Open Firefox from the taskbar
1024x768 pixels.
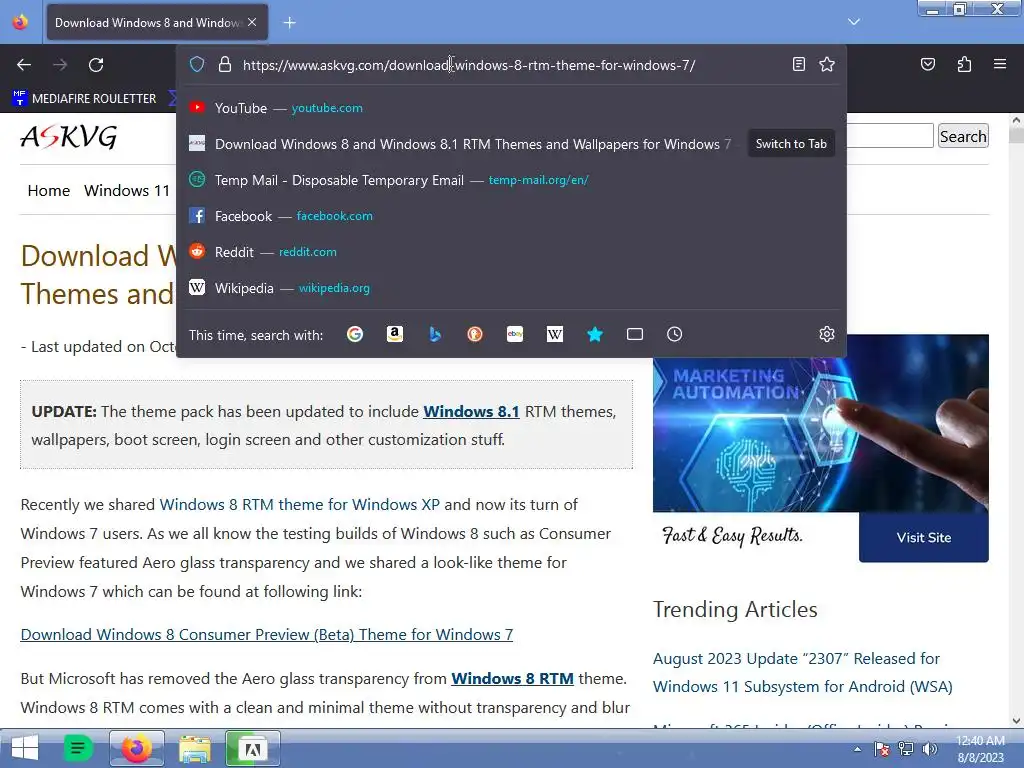(136, 748)
